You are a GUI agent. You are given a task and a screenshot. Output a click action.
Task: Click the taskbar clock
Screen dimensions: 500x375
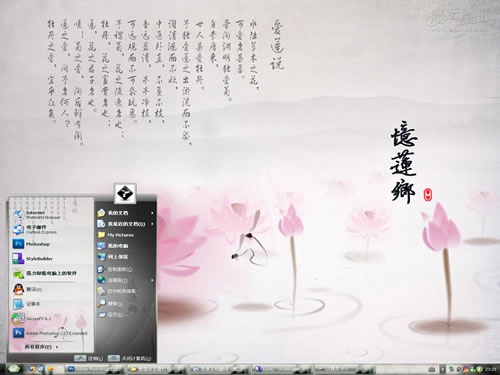(x=490, y=369)
